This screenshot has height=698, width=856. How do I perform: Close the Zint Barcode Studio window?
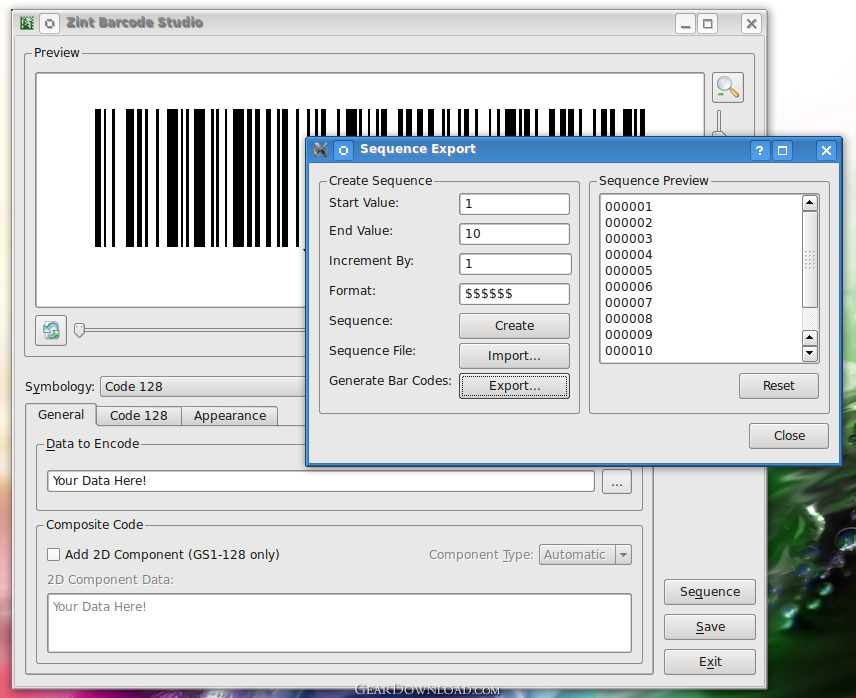[752, 24]
